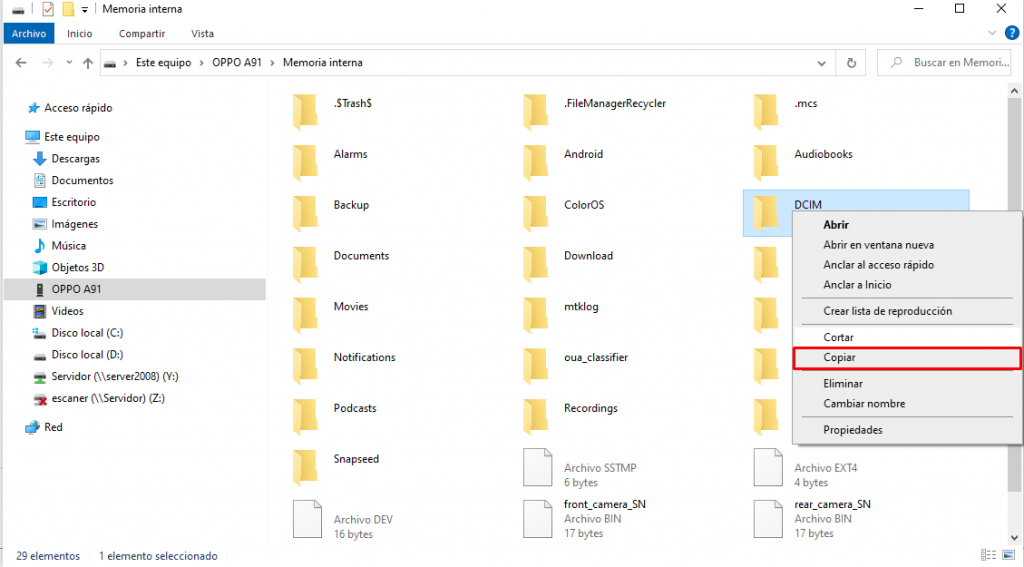Image resolution: width=1024 pixels, height=567 pixels.
Task: Select the Alarms folder icon
Action: click(x=306, y=160)
